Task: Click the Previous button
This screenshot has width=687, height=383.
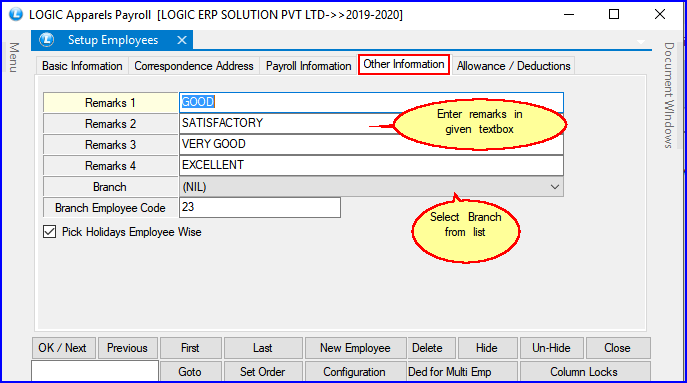Action: [127, 348]
